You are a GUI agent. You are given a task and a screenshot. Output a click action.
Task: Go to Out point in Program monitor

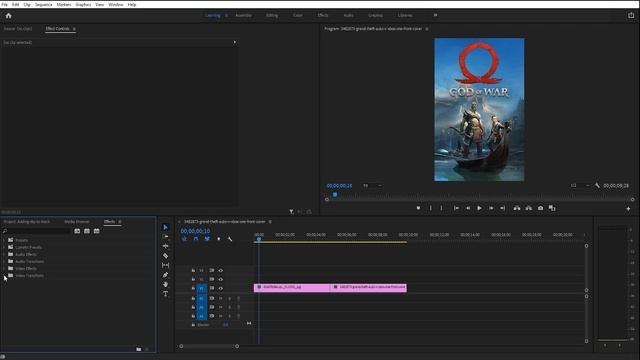pos(503,208)
